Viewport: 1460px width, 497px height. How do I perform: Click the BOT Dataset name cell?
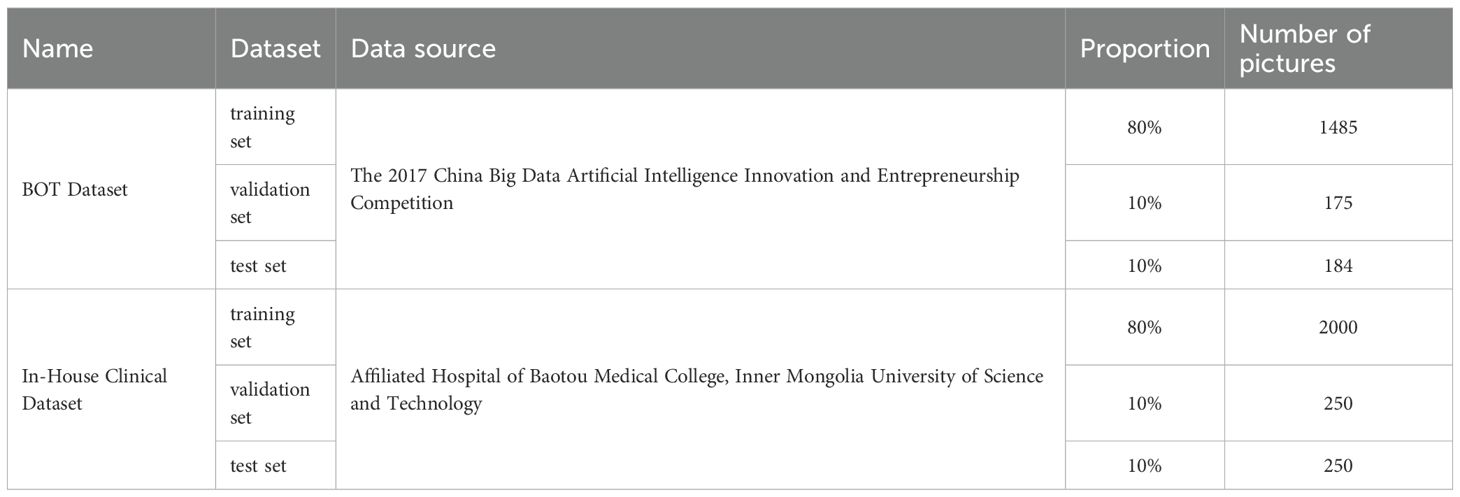(x=75, y=189)
